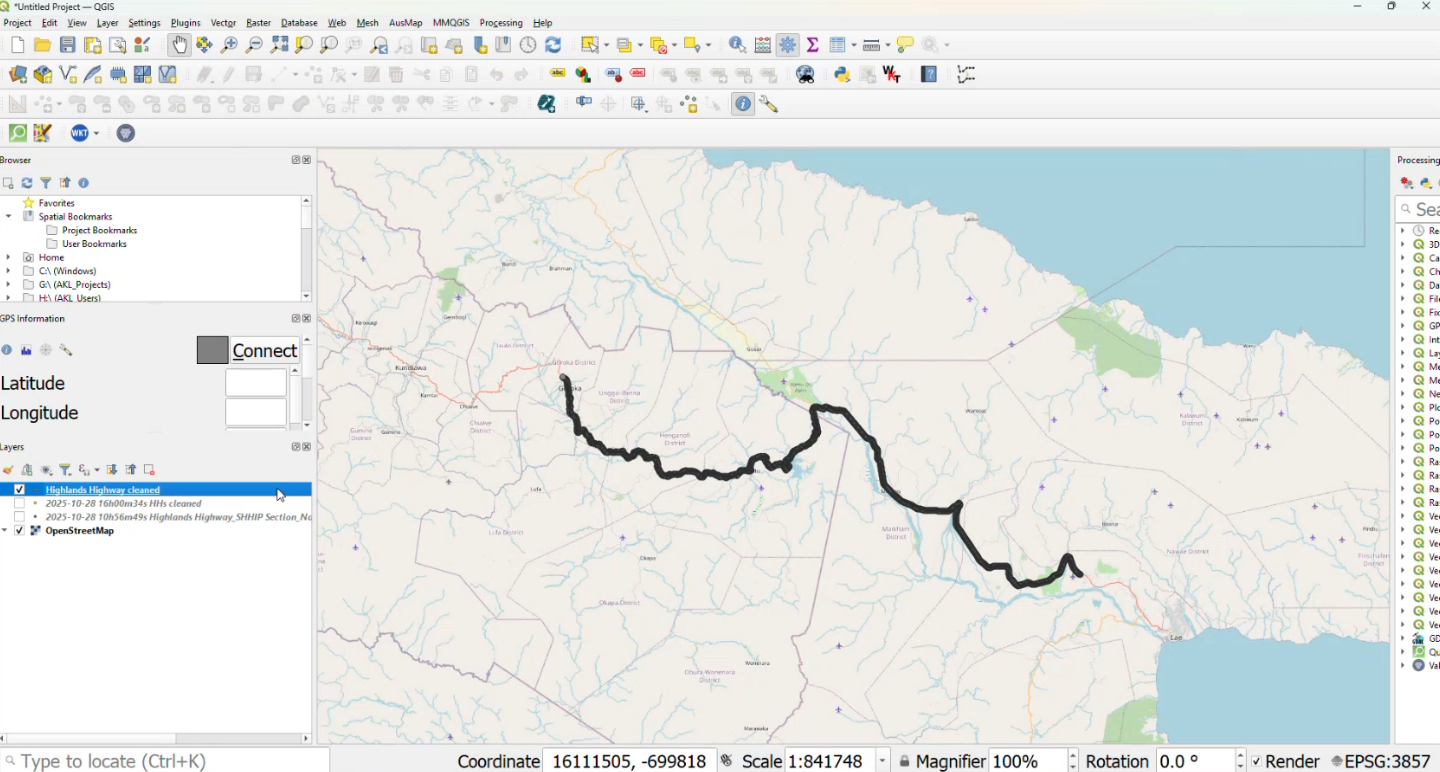The width and height of the screenshot is (1440, 772).
Task: Open the Python console
Action: click(842, 75)
